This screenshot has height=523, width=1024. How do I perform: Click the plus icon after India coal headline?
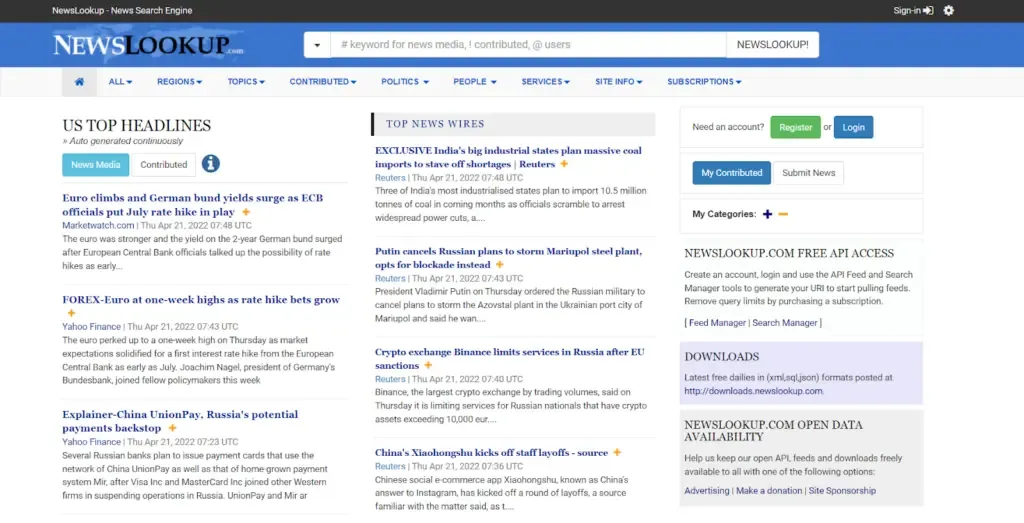coord(564,164)
